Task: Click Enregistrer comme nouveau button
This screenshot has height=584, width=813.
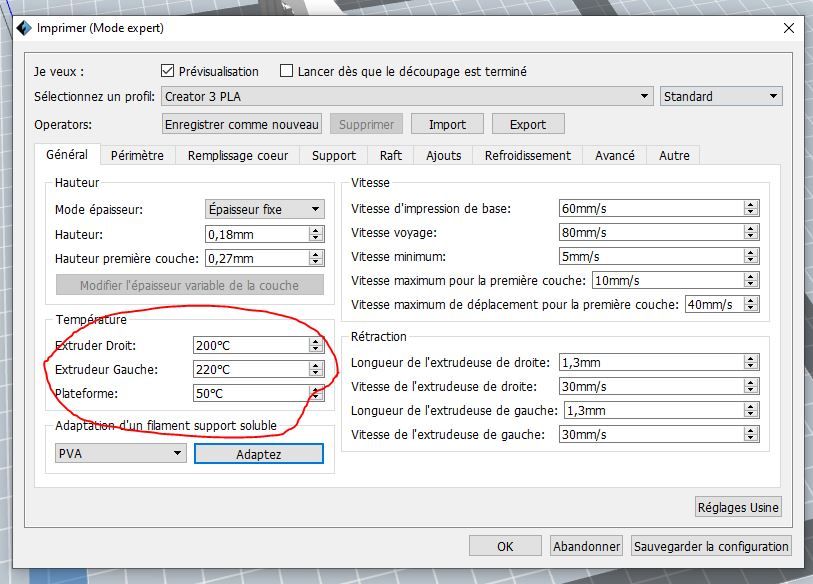Action: (x=242, y=124)
